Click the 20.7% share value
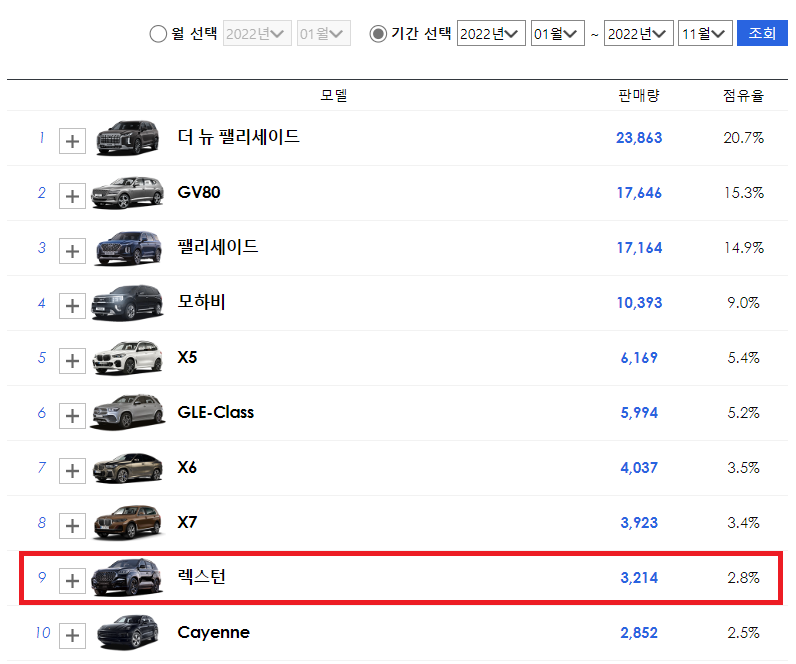This screenshot has height=664, width=796. [x=744, y=138]
